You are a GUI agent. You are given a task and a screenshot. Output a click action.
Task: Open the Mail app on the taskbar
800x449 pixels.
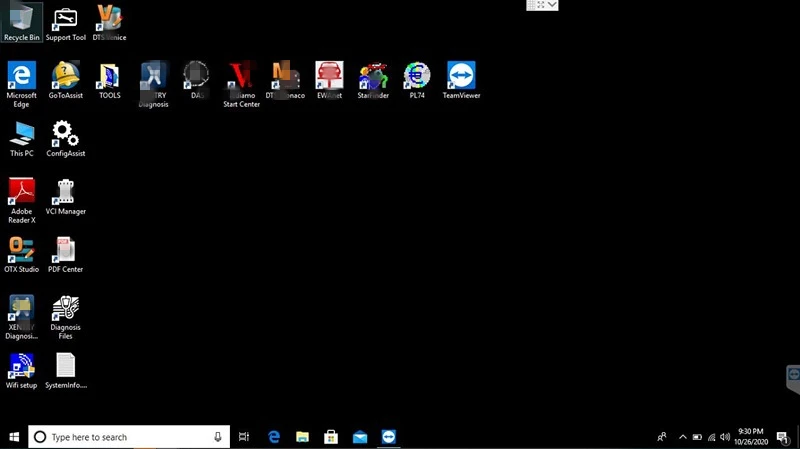click(x=360, y=437)
